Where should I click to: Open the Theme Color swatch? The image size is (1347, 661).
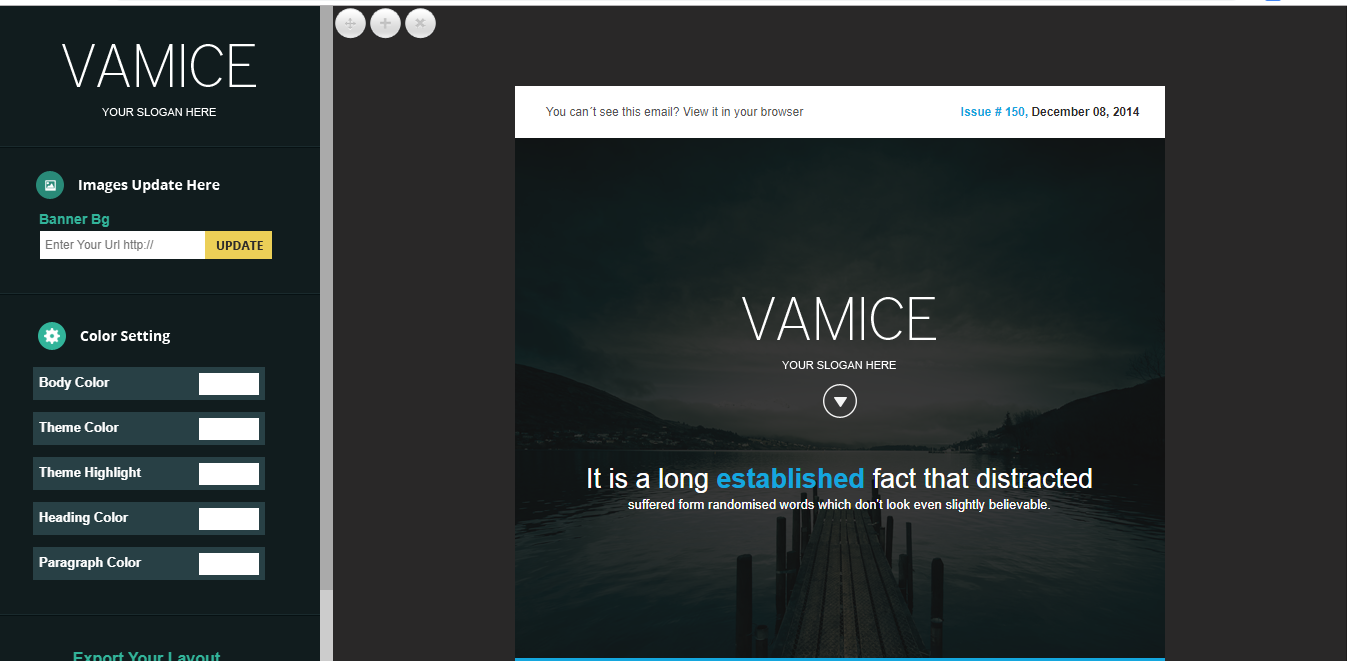pyautogui.click(x=228, y=429)
